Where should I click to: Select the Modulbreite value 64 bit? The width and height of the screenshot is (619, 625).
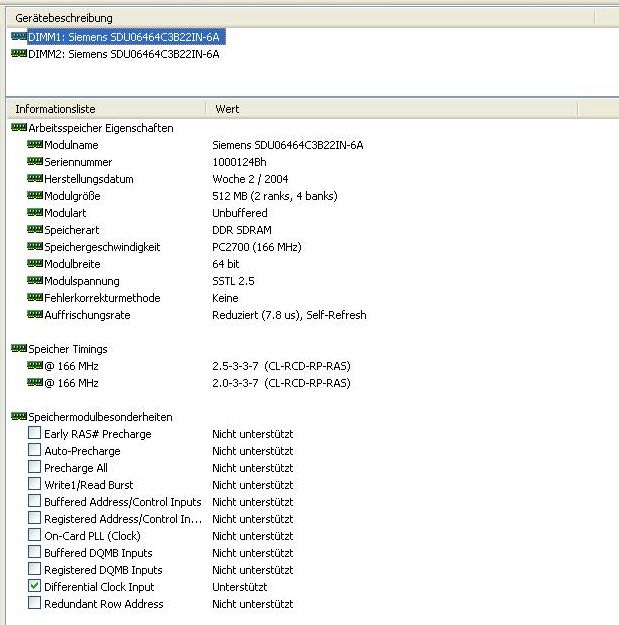pyautogui.click(x=226, y=264)
